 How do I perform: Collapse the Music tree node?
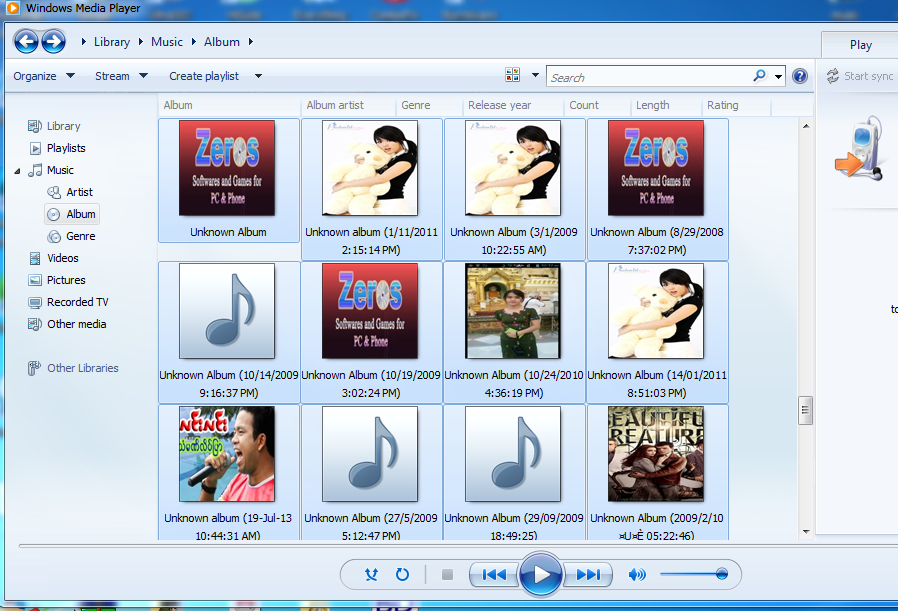pyautogui.click(x=17, y=171)
